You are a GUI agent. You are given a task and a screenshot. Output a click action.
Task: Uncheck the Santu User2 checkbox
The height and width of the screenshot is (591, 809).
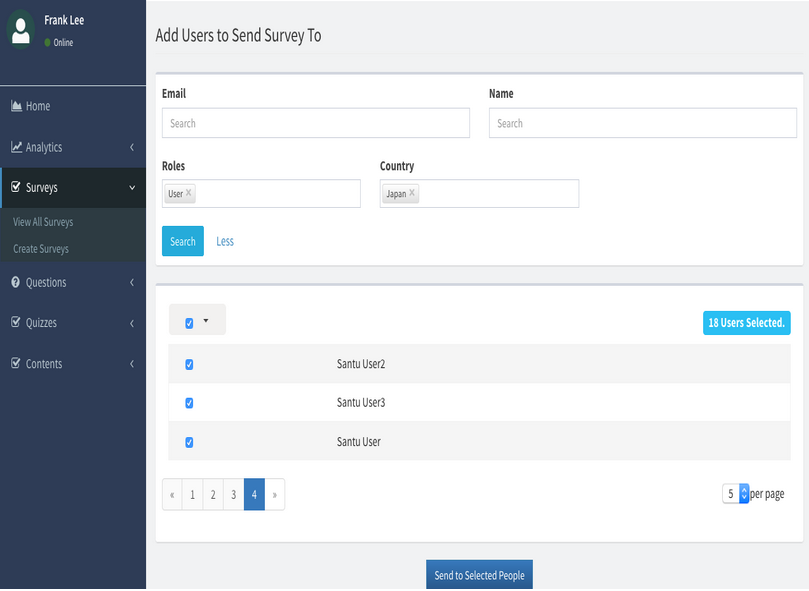[x=189, y=365]
